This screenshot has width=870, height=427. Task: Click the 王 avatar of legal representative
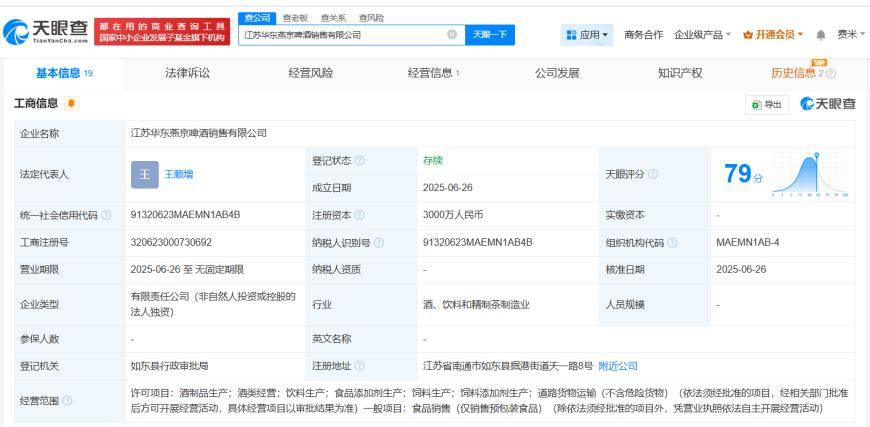145,175
